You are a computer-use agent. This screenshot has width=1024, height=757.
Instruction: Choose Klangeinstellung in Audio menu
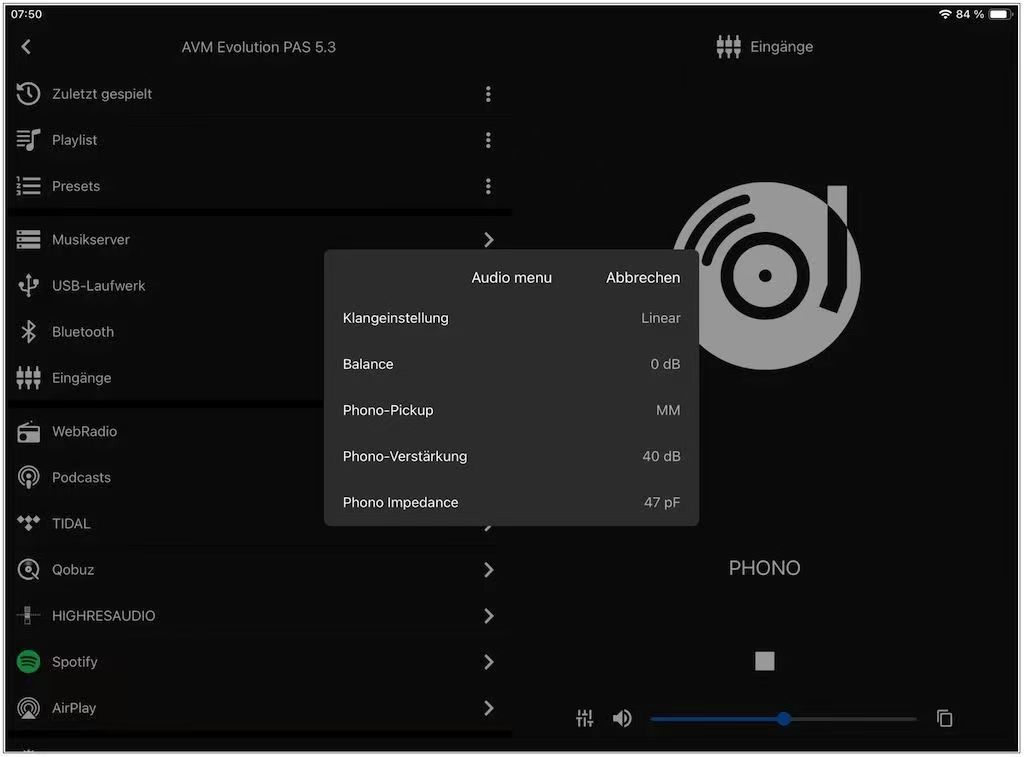tap(511, 318)
